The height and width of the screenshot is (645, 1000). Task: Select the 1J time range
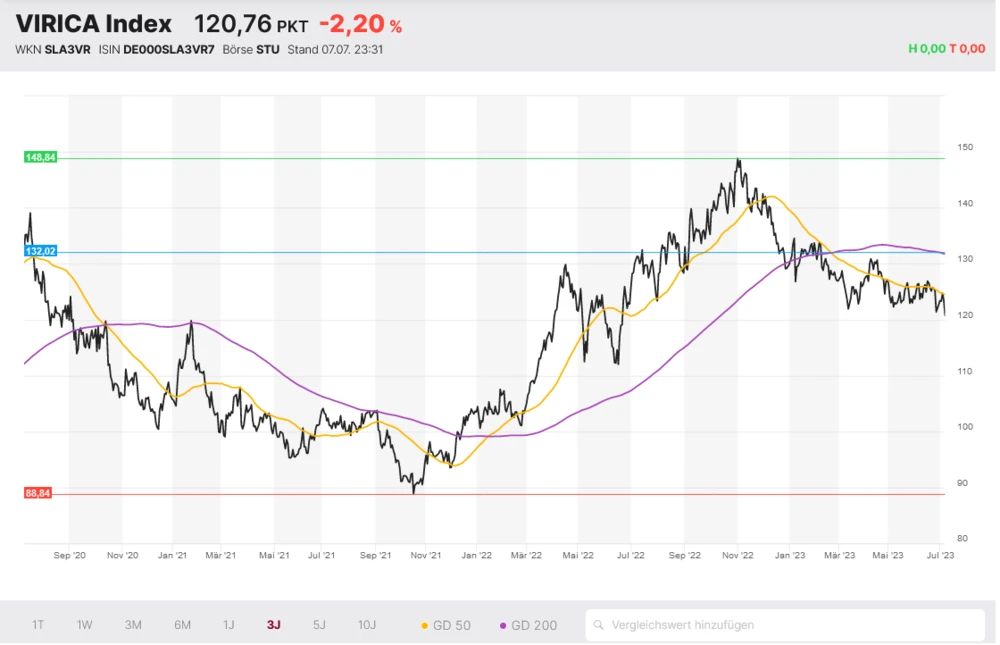(228, 625)
